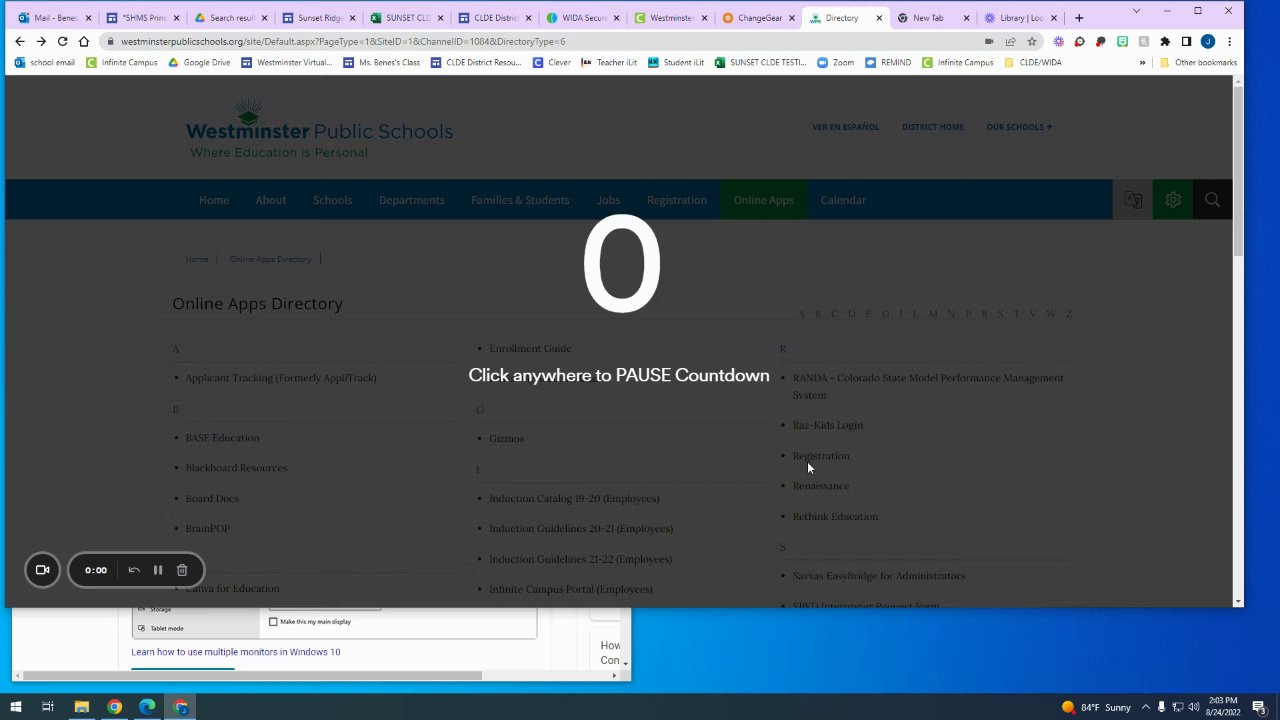The width and height of the screenshot is (1280, 720).
Task: Click the Westminster Public Schools logo
Action: [x=319, y=130]
